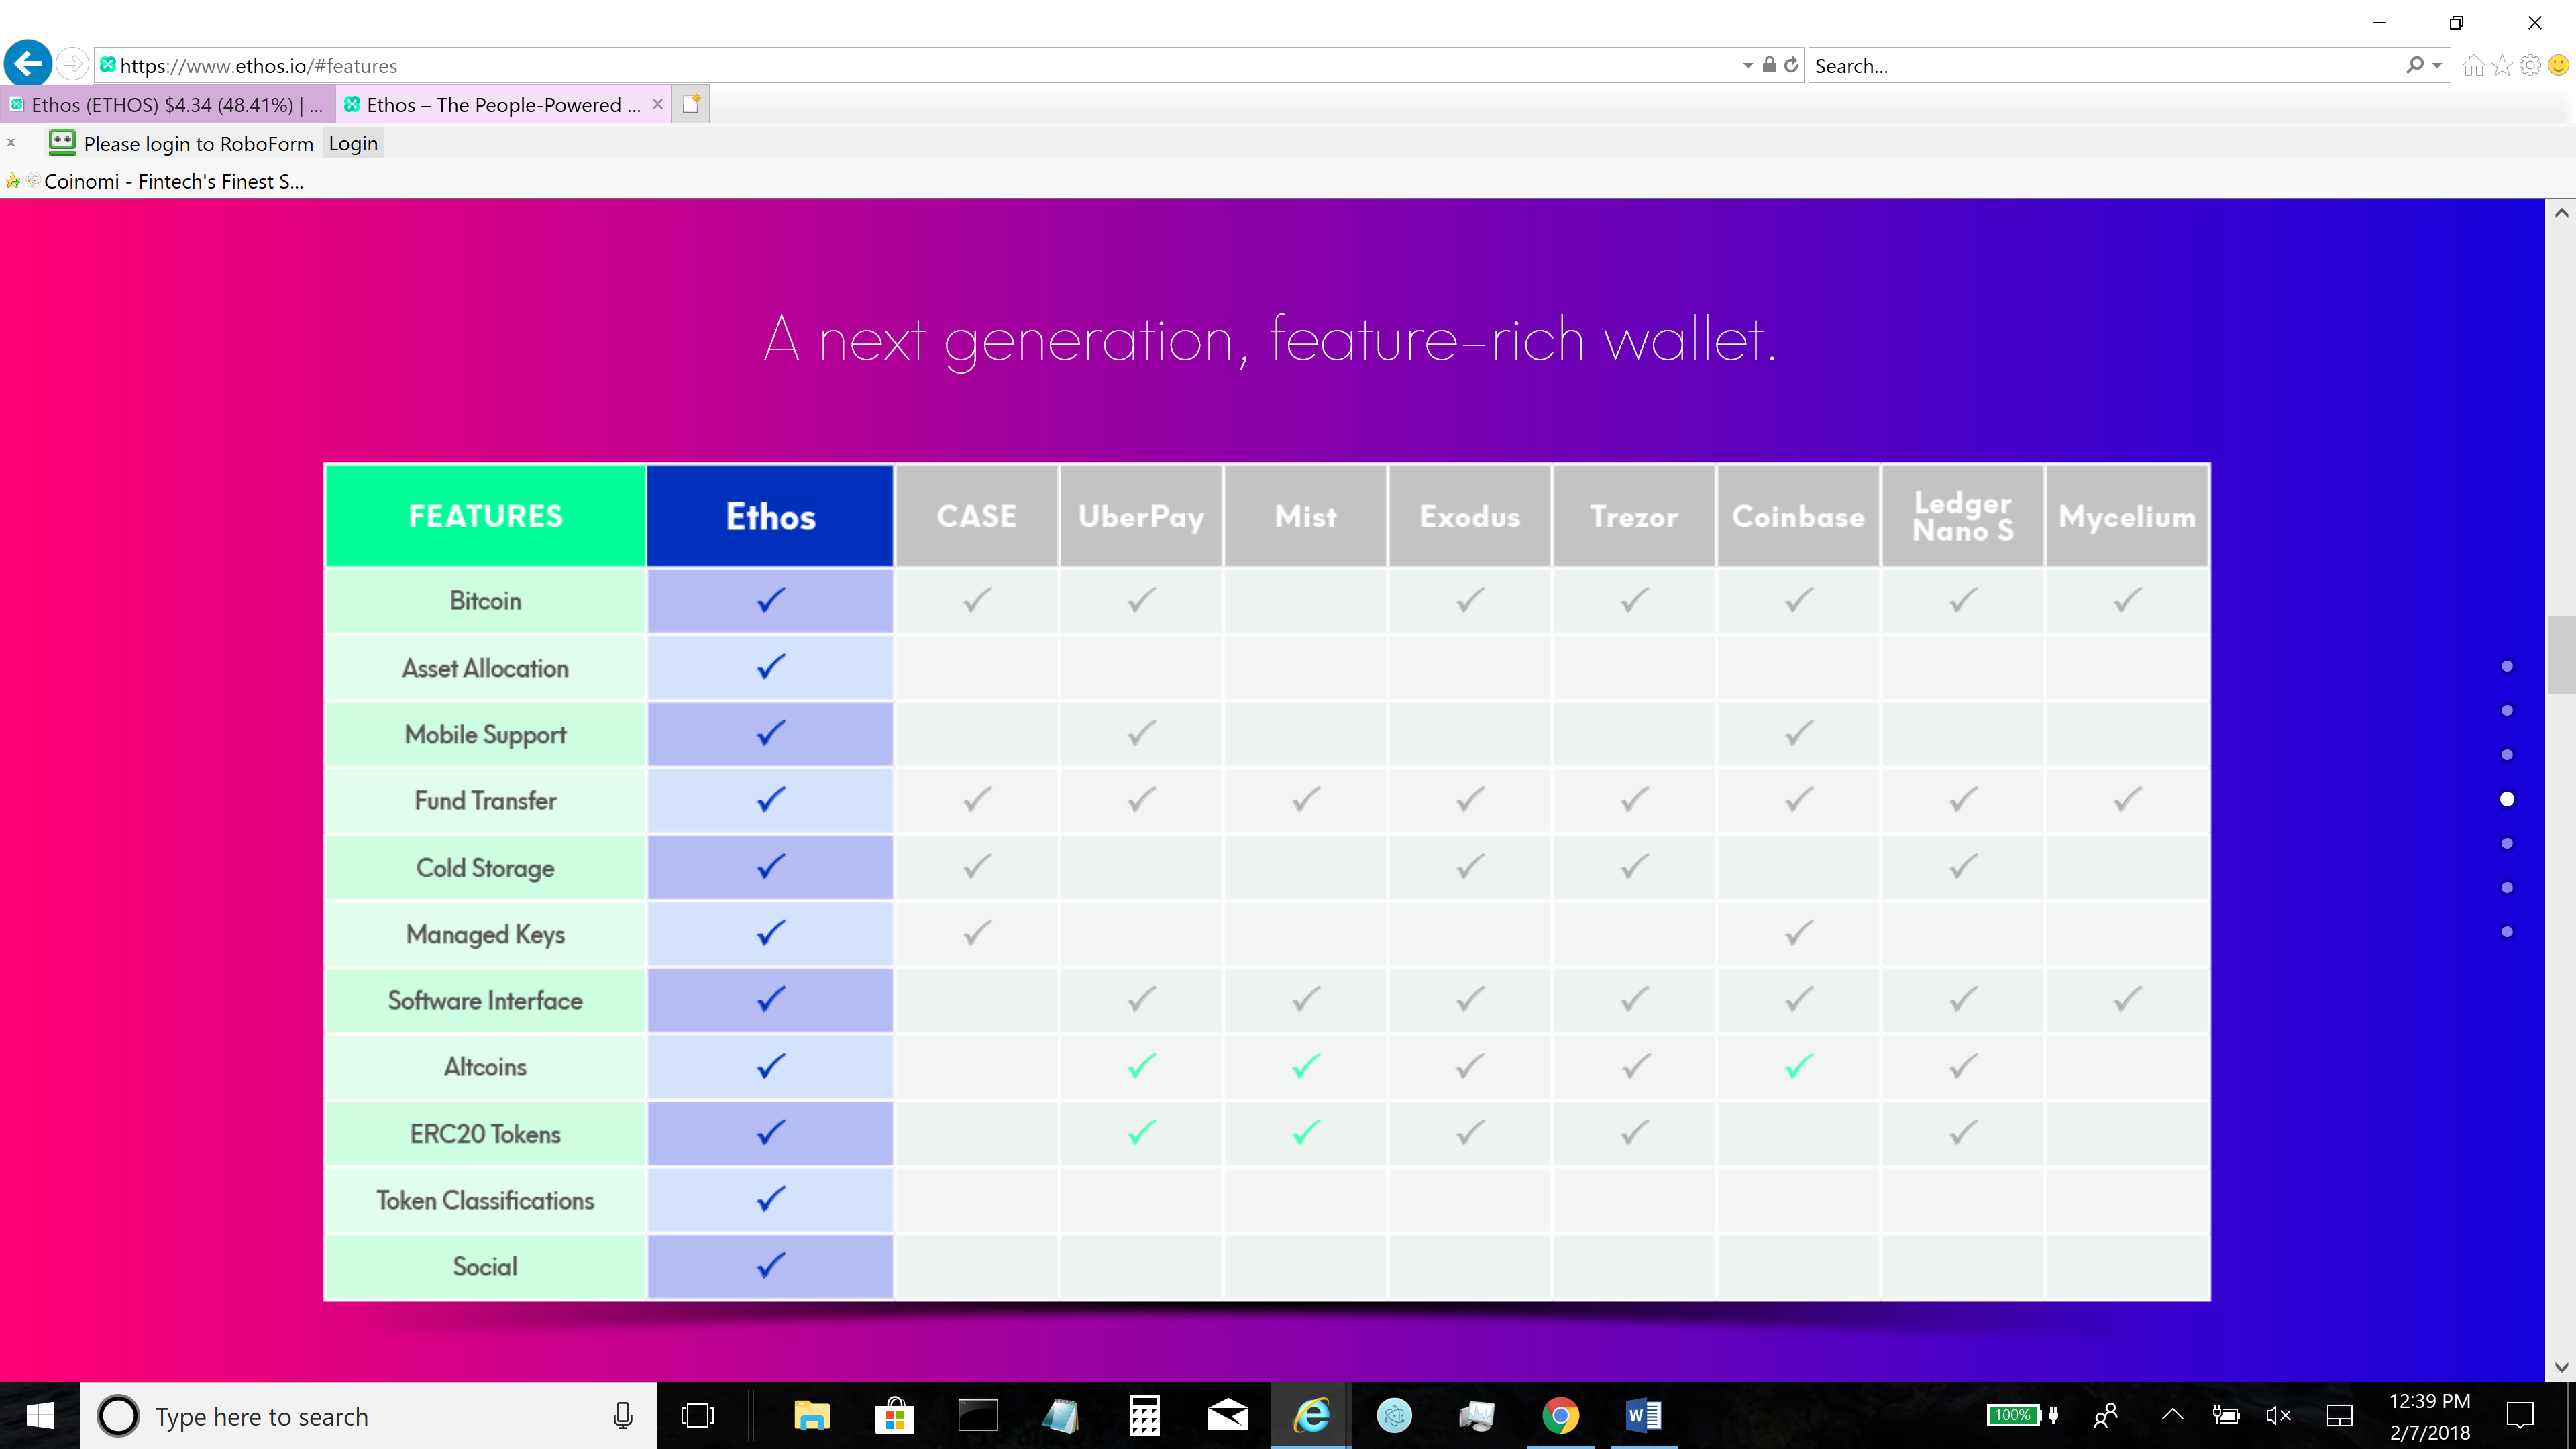This screenshot has height=1449, width=2576.
Task: Select the active white navigation dot
Action: (x=2506, y=799)
